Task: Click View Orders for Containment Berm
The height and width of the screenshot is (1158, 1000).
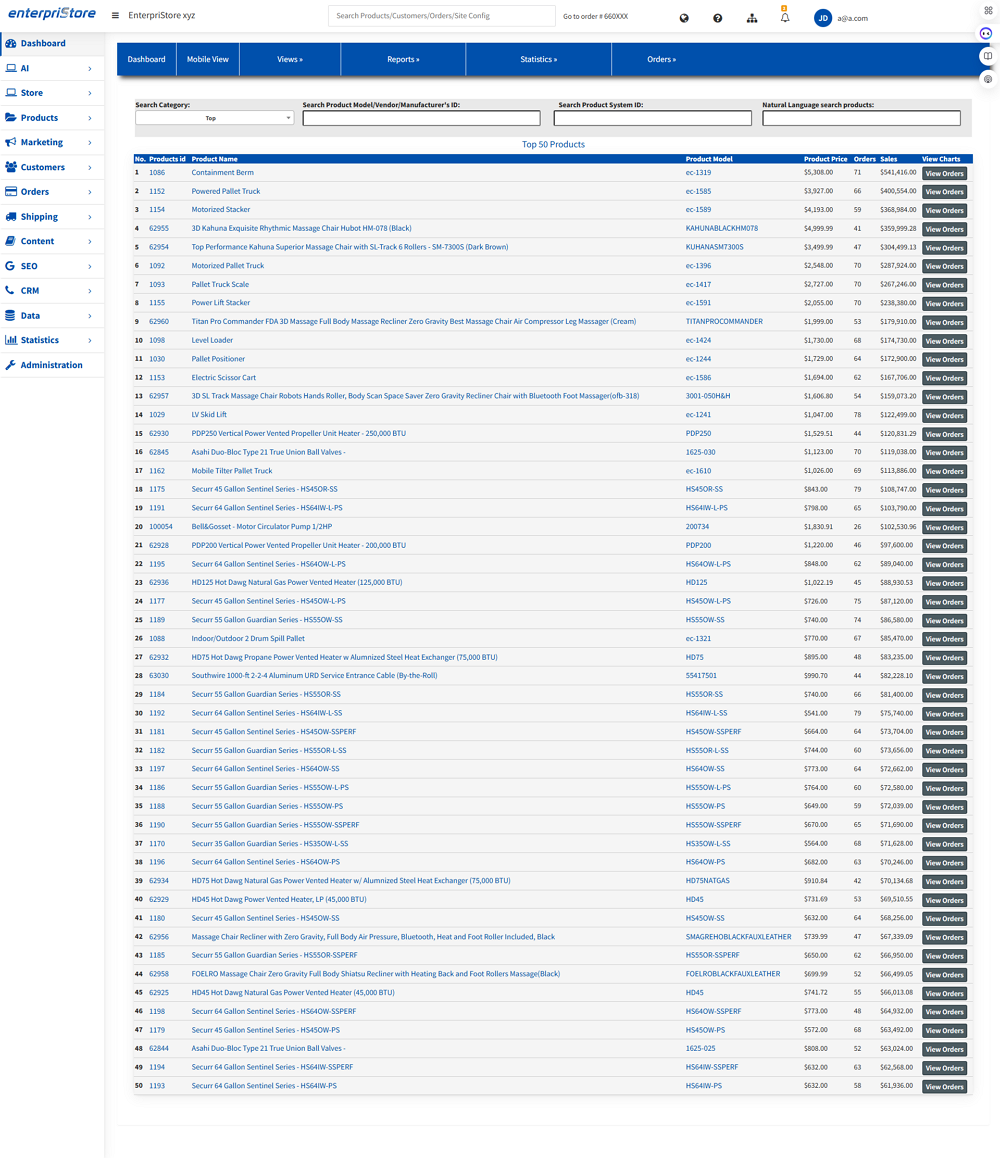Action: pyautogui.click(x=944, y=174)
